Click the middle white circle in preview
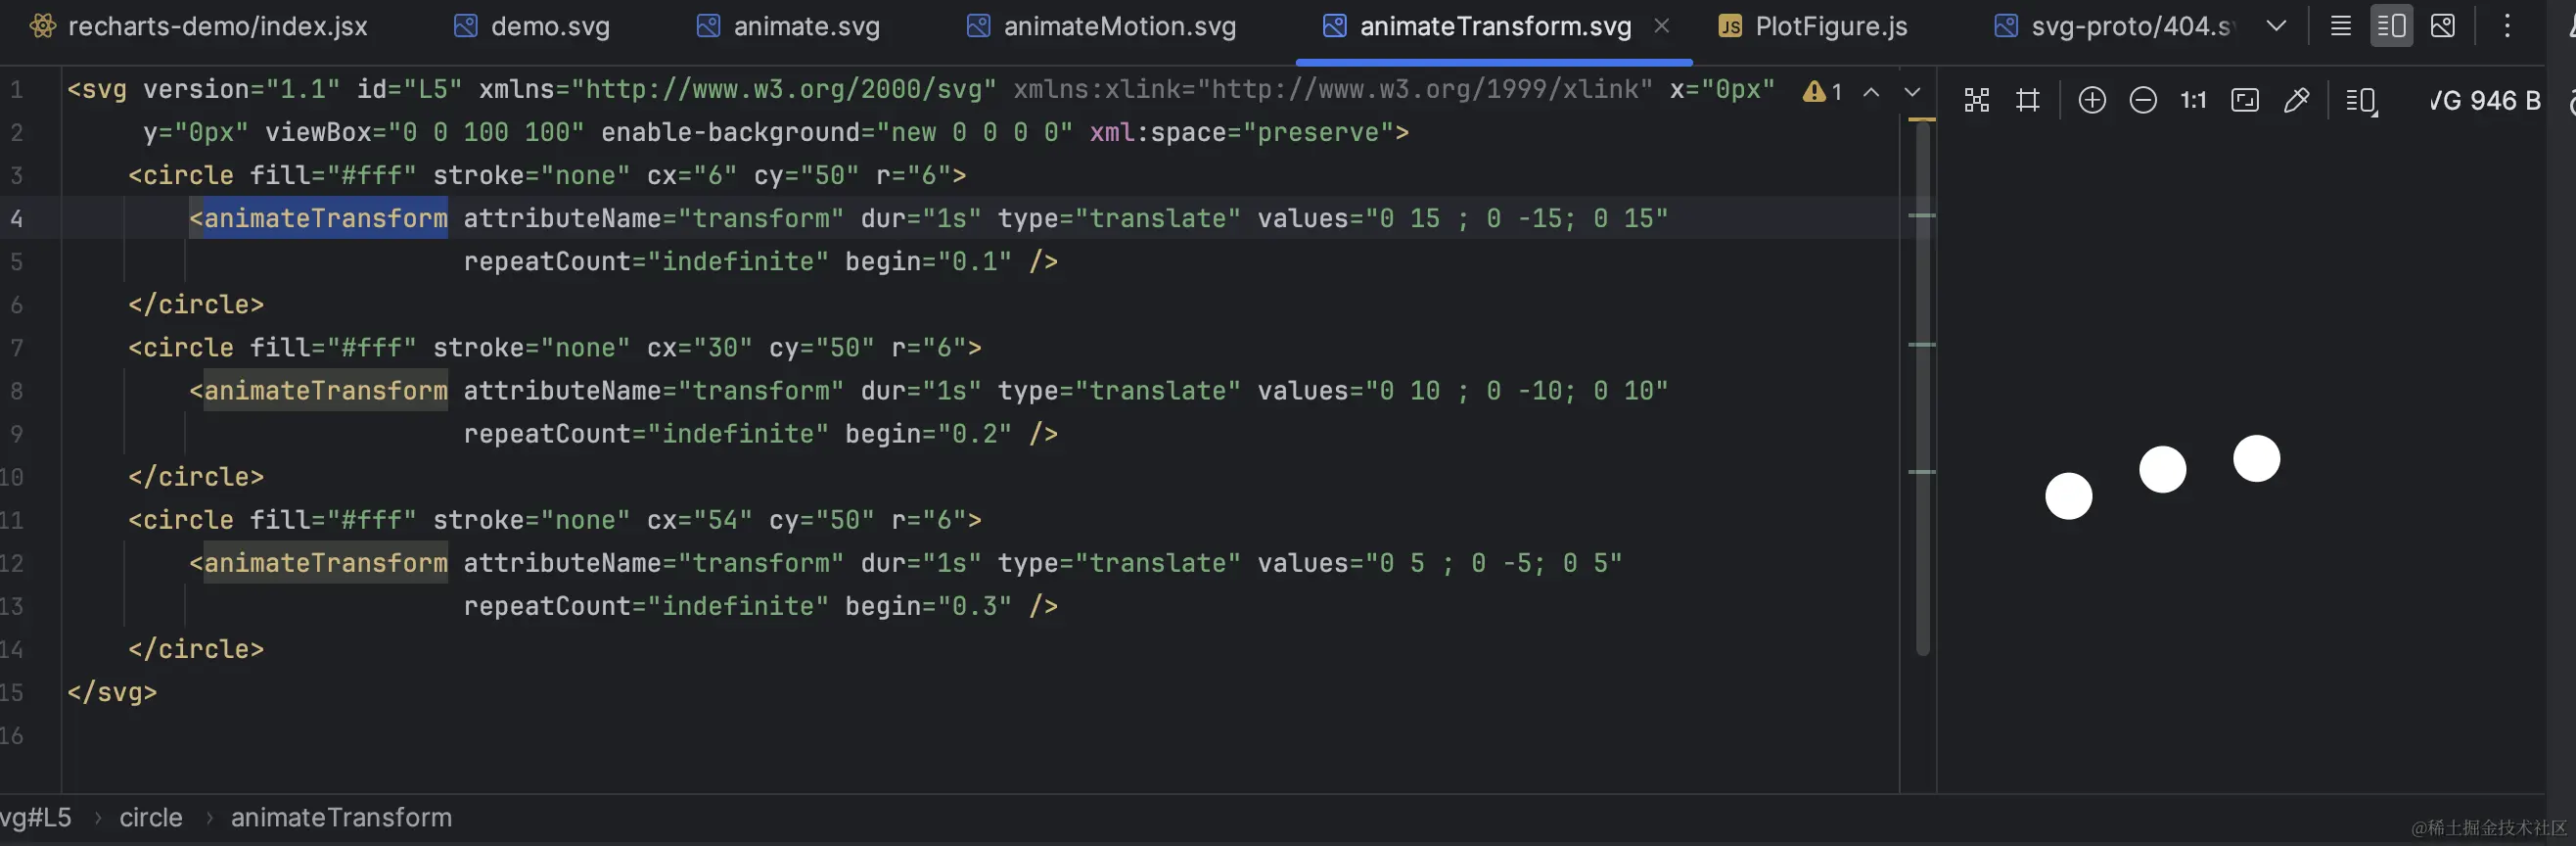The height and width of the screenshot is (846, 2576). (2163, 469)
